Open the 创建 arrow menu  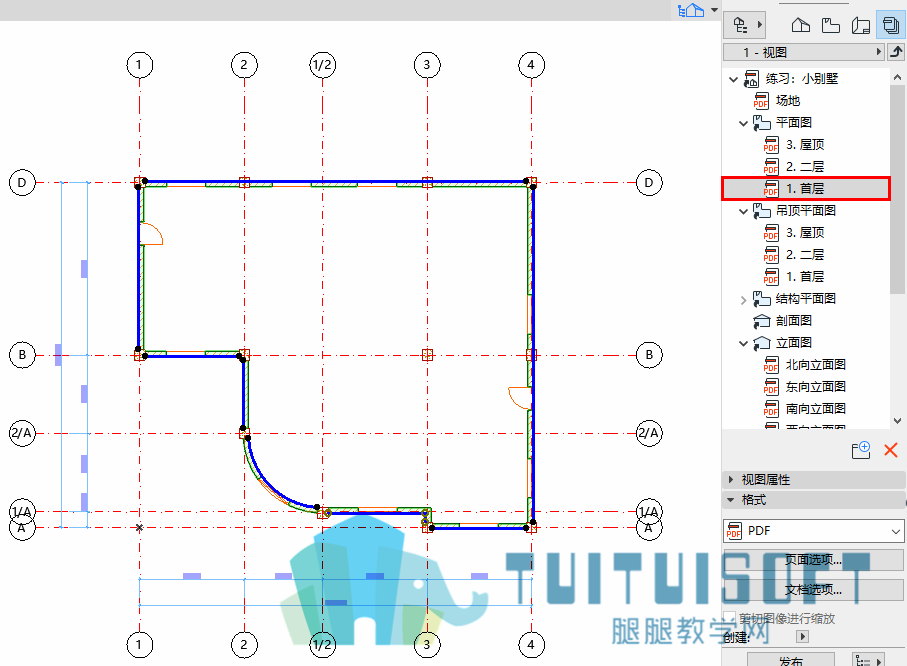802,636
